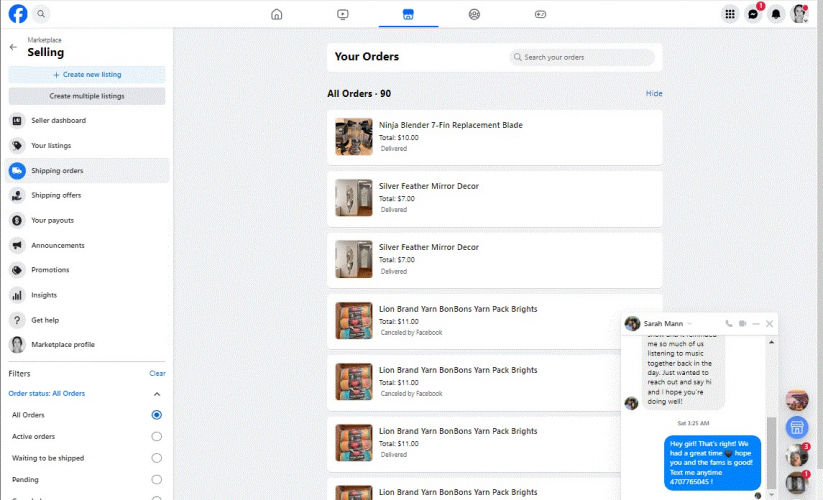Select the Pending radio button
The image size is (823, 500).
[156, 480]
